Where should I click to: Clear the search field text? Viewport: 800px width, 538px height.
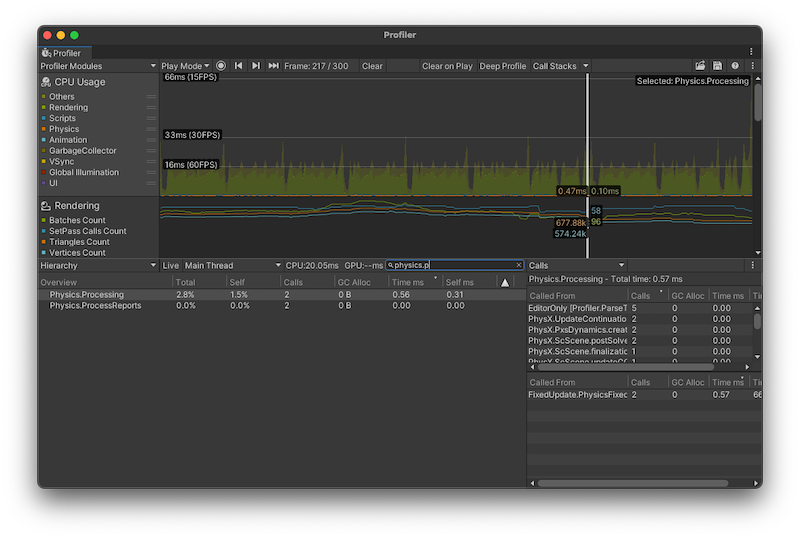tap(518, 265)
